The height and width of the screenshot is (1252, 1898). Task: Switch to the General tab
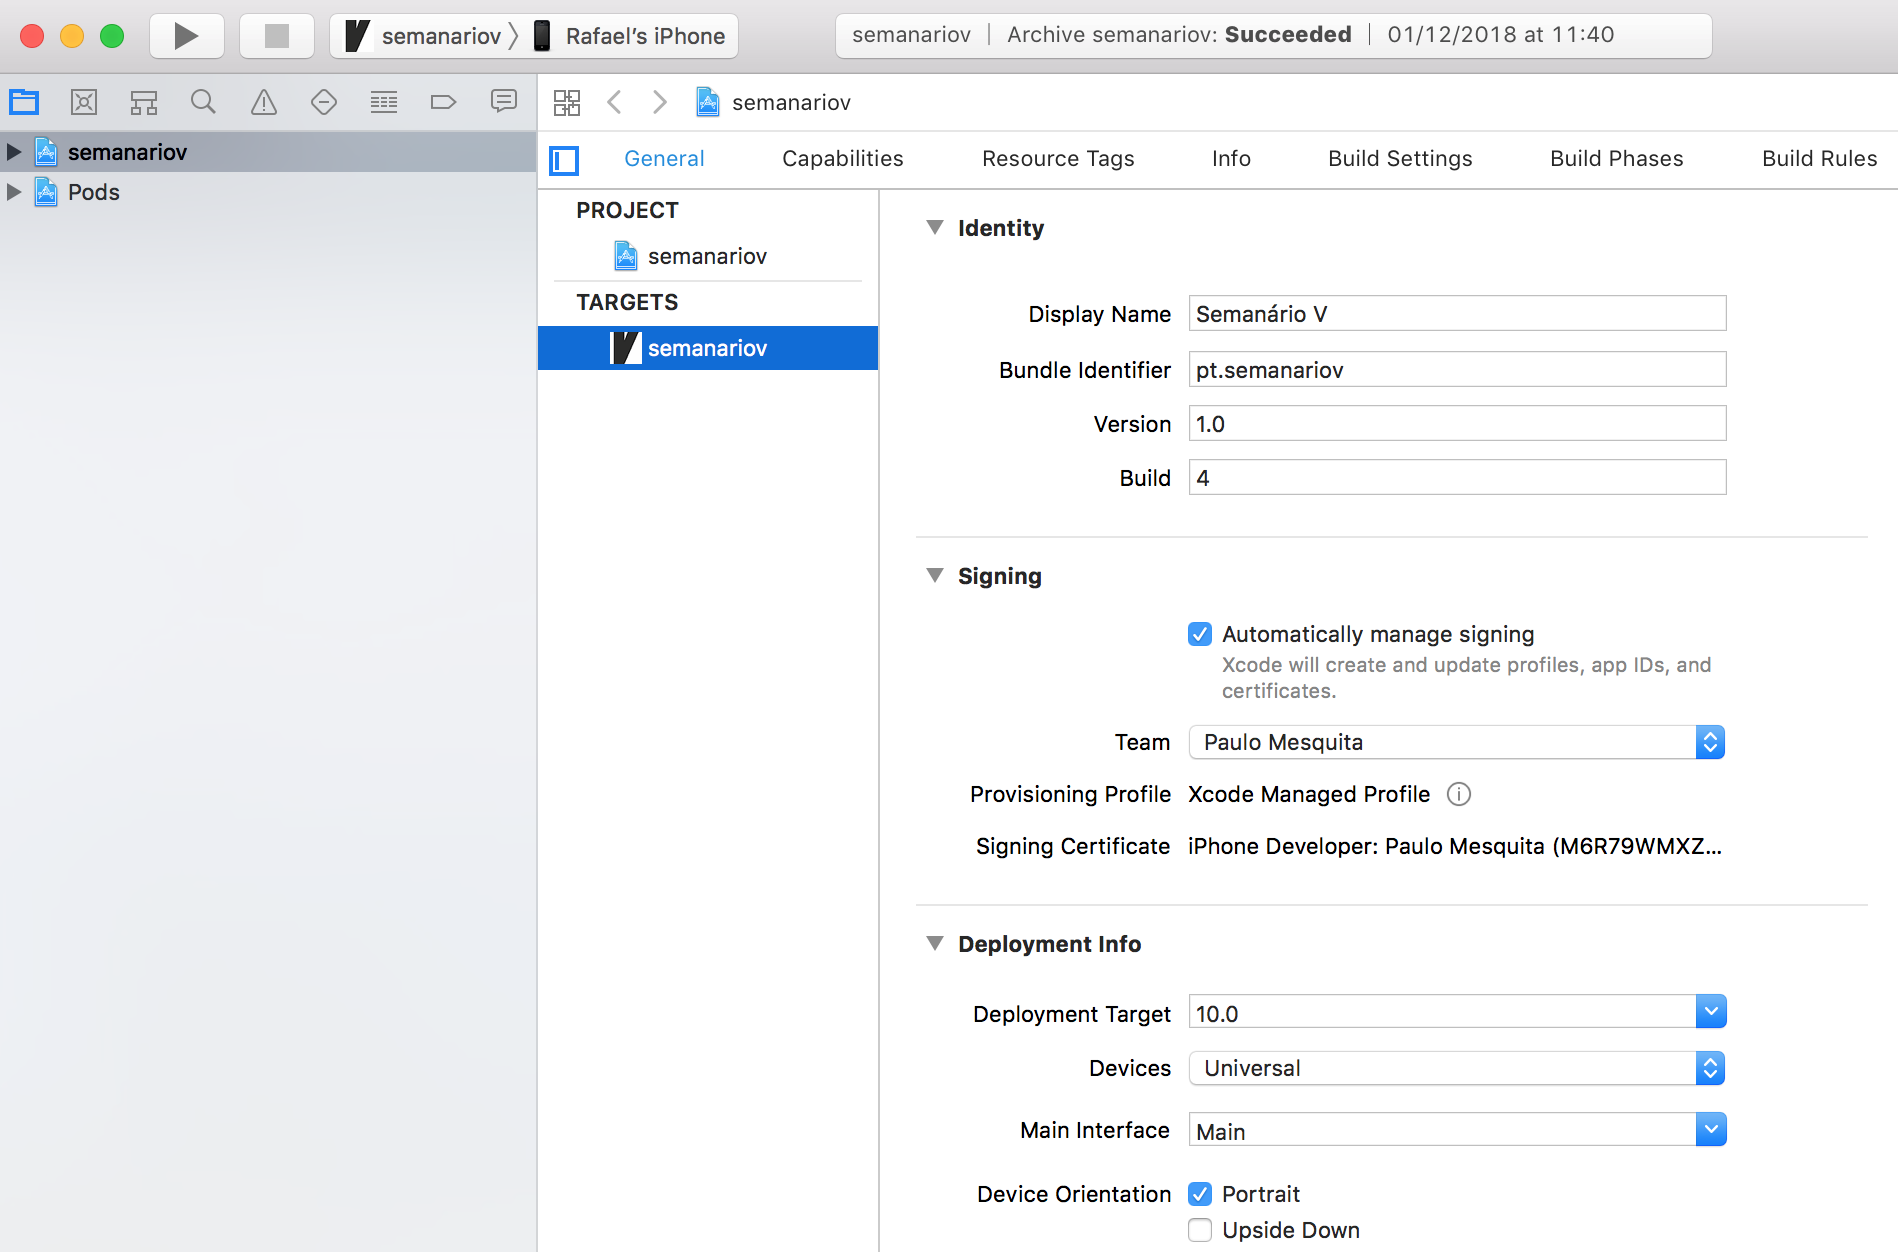click(x=664, y=159)
